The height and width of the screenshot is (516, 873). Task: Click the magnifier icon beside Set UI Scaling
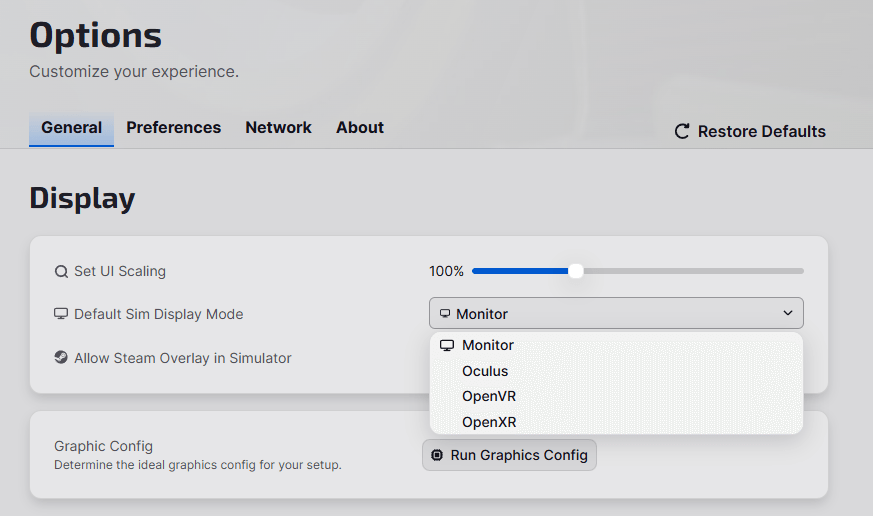(x=61, y=271)
